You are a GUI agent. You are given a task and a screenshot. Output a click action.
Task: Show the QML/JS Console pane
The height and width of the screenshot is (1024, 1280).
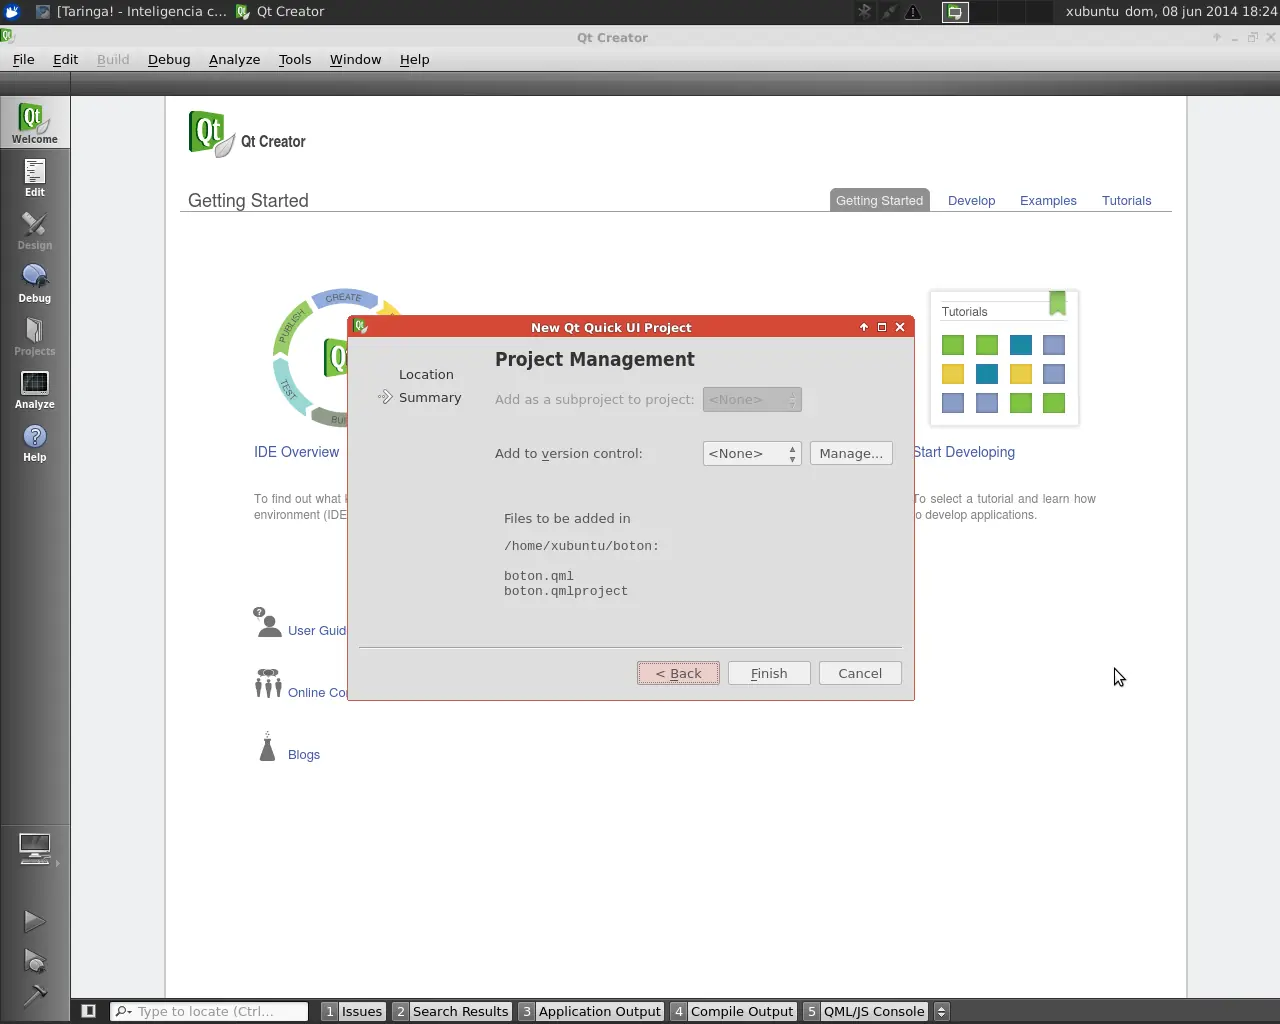coord(865,1011)
